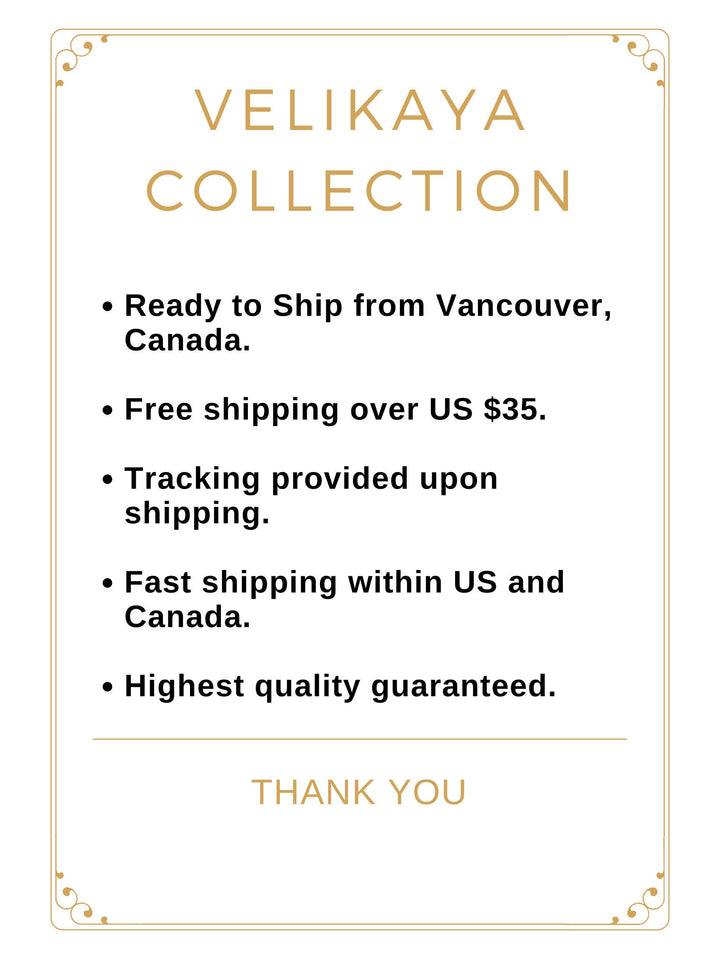
Task: Click the bullet dot beside "Tracking provided"
Action: coord(109,480)
